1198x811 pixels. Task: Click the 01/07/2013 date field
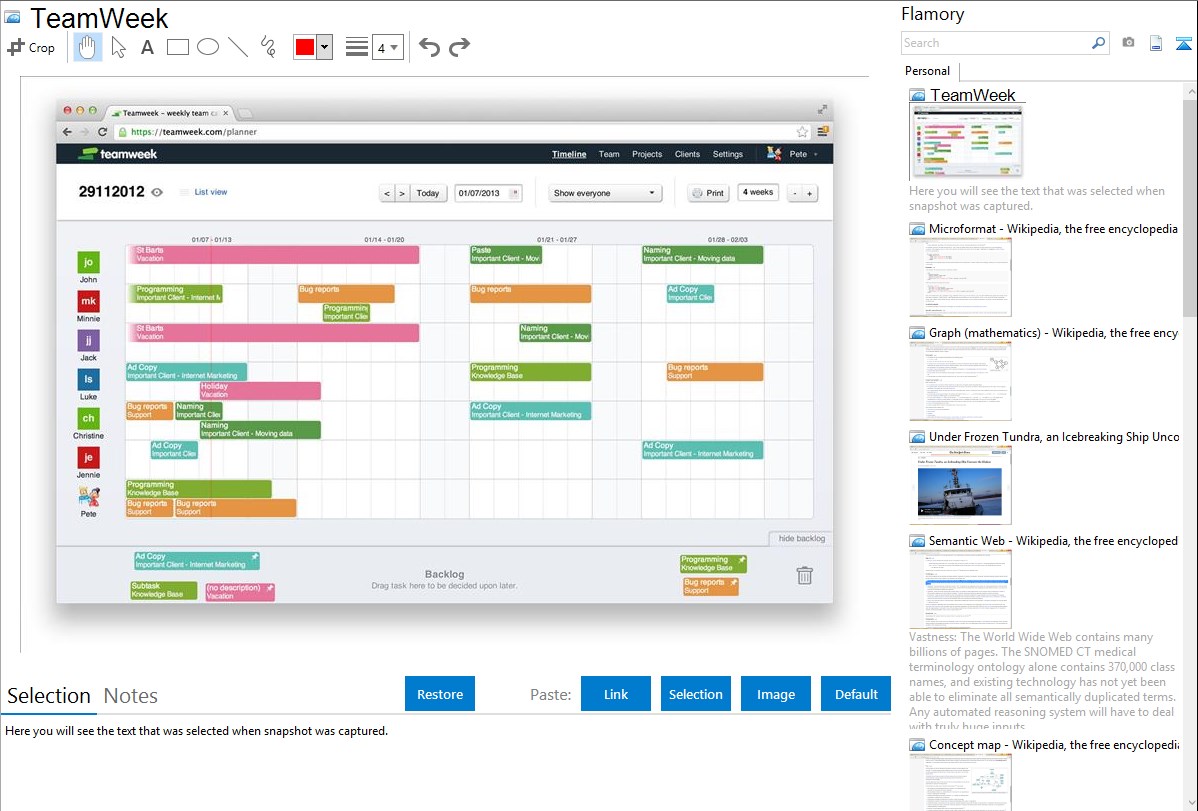[487, 193]
